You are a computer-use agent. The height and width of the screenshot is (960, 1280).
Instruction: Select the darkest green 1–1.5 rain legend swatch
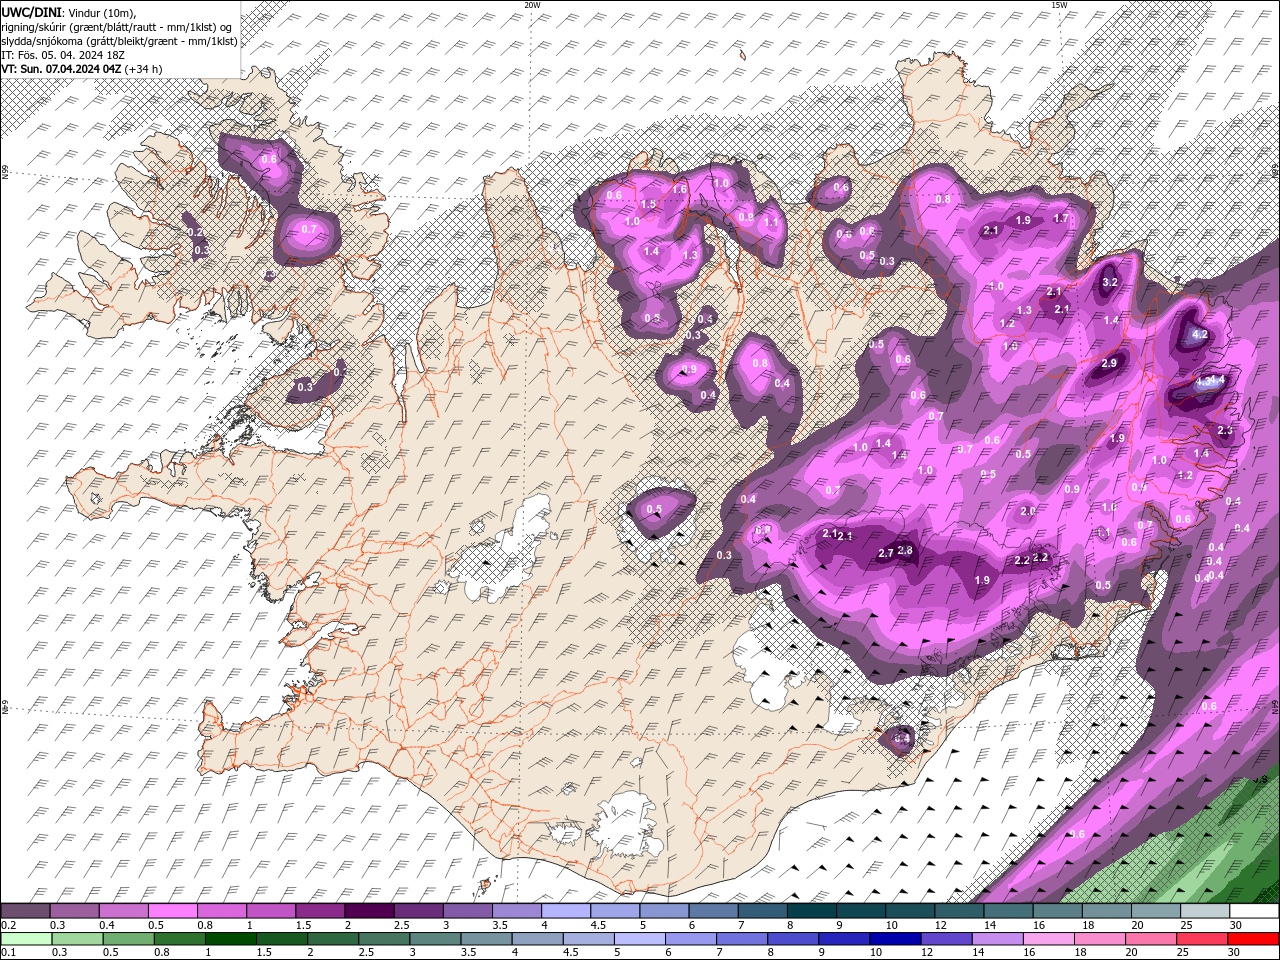(231, 939)
